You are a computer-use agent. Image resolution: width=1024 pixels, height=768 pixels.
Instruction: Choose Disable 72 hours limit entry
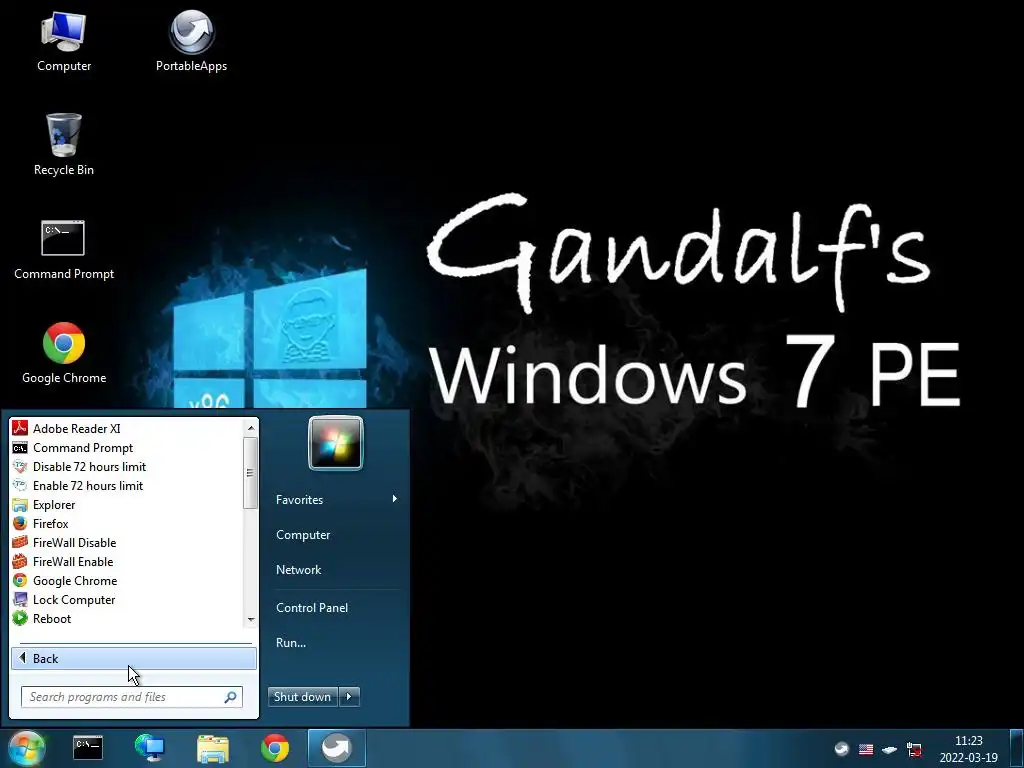(128, 466)
